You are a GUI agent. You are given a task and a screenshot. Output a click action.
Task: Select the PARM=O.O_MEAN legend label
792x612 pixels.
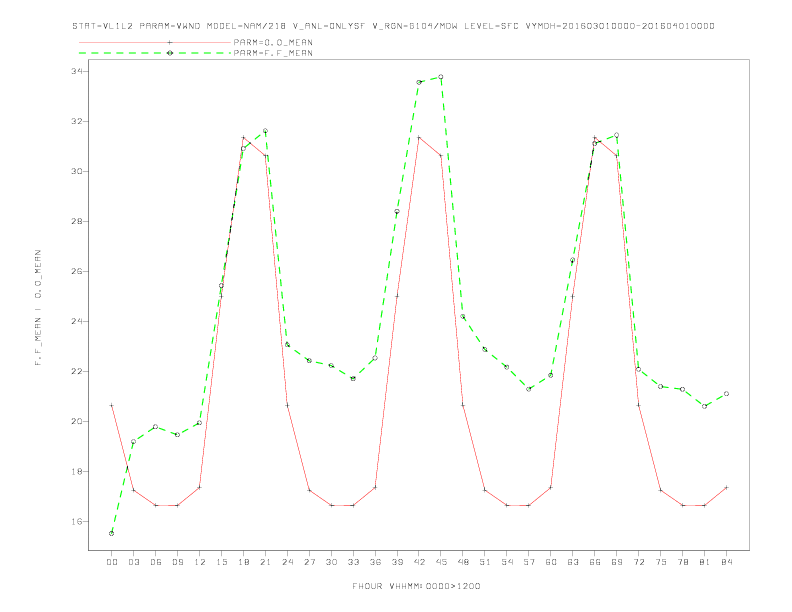(x=273, y=42)
